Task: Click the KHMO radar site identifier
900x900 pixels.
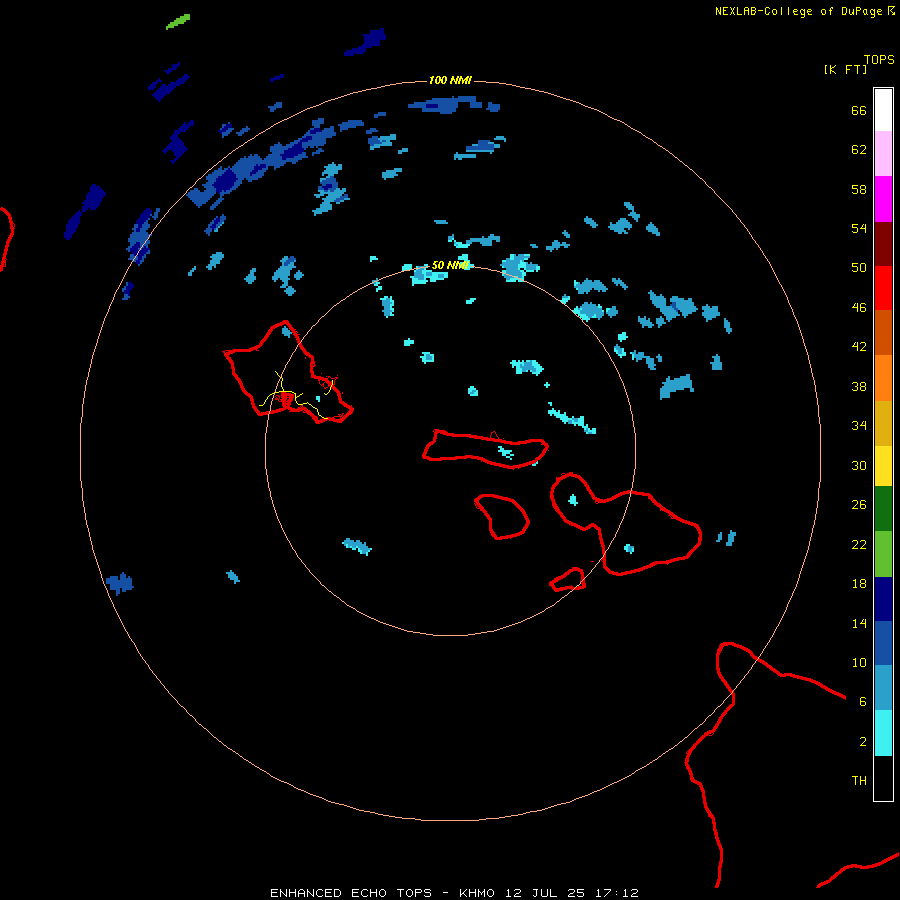Action: click(x=476, y=893)
